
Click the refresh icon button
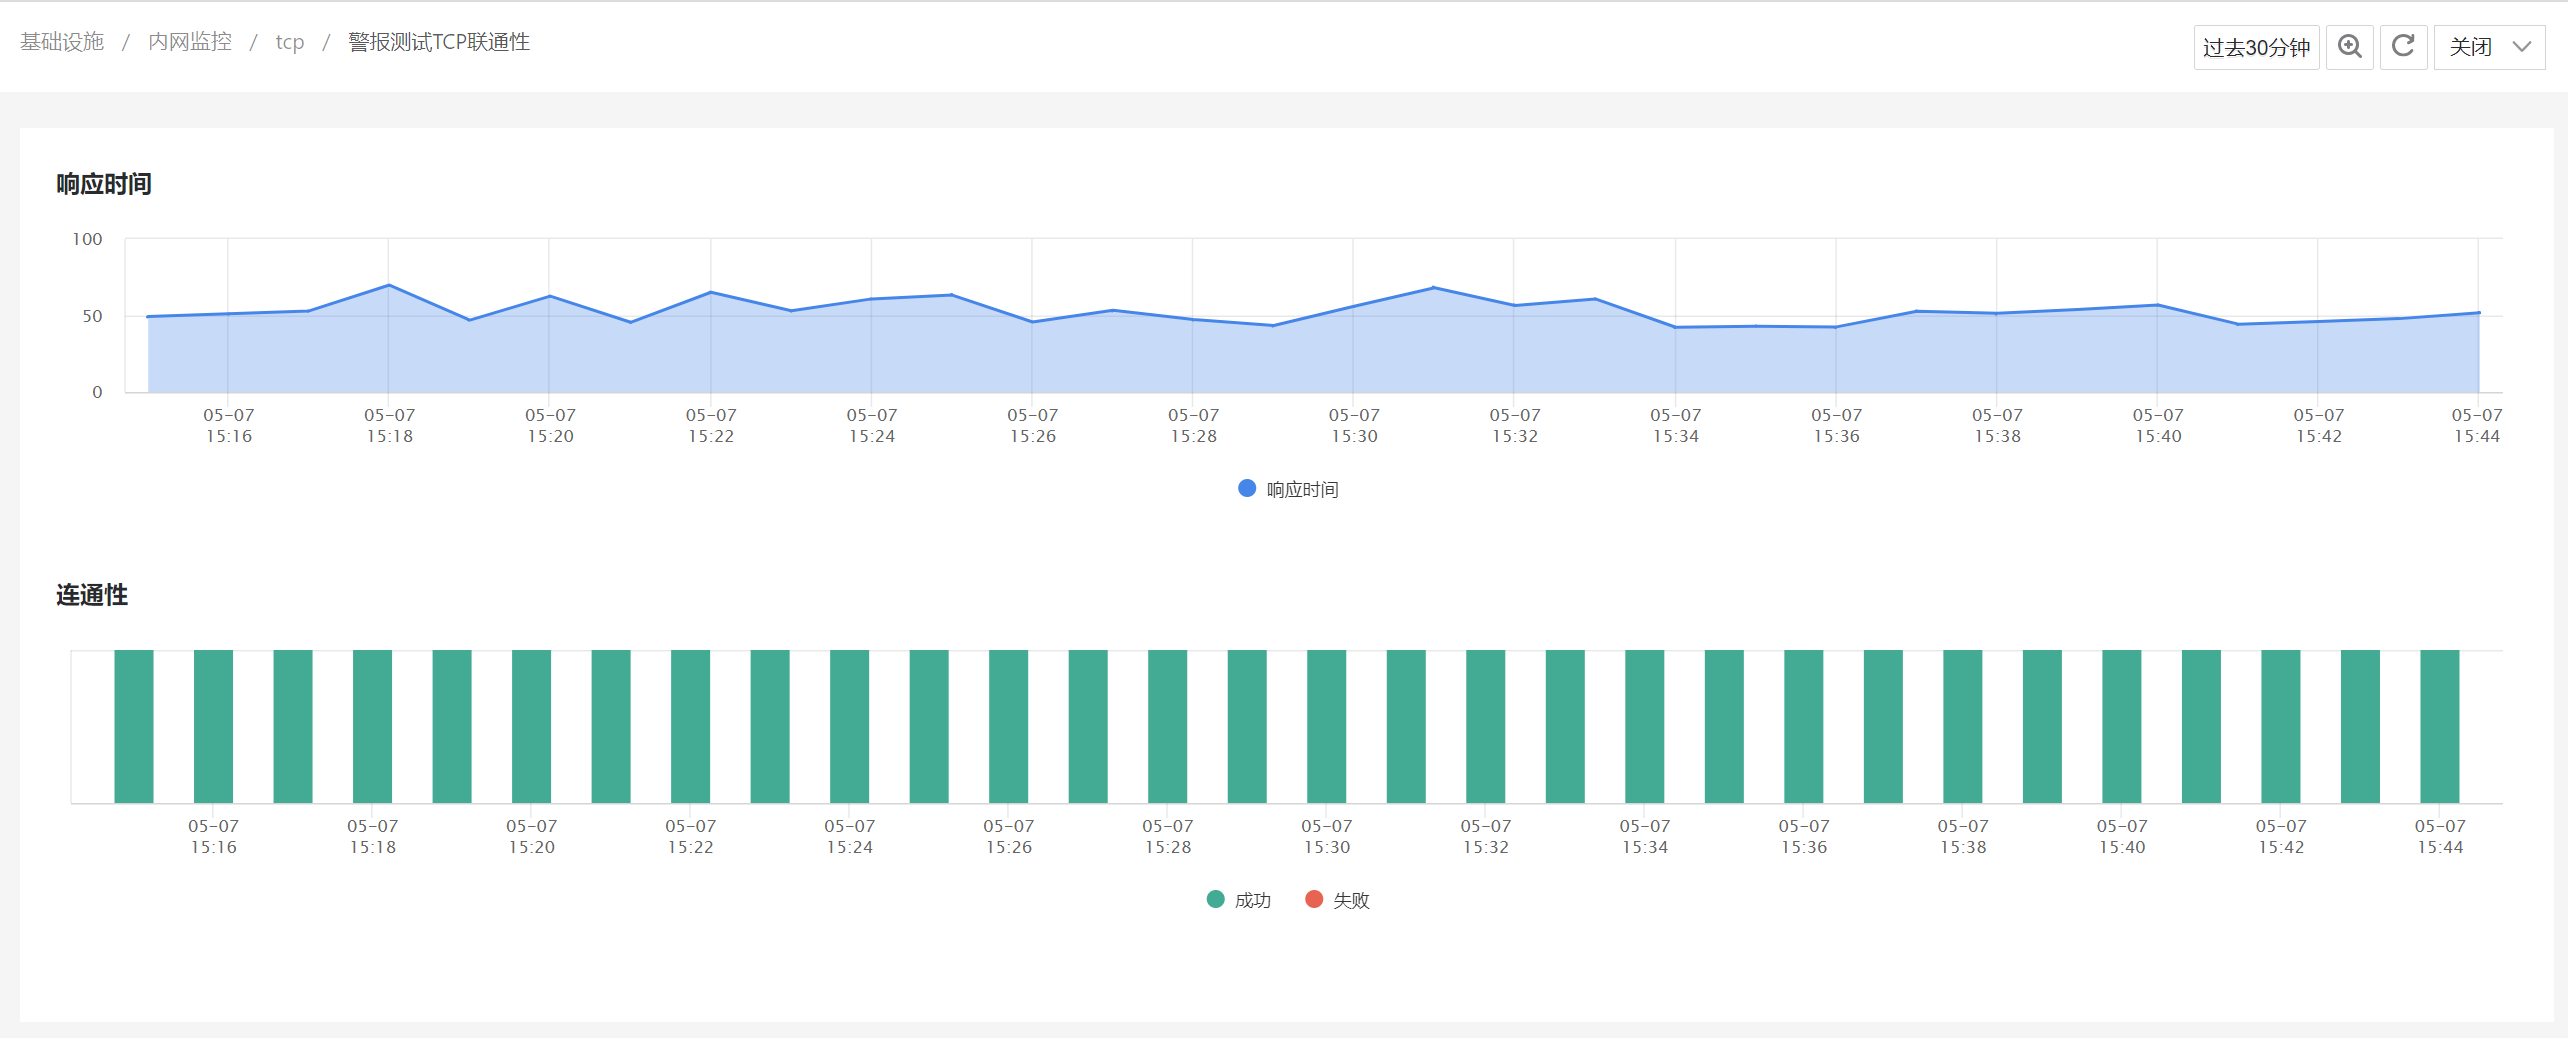2403,47
